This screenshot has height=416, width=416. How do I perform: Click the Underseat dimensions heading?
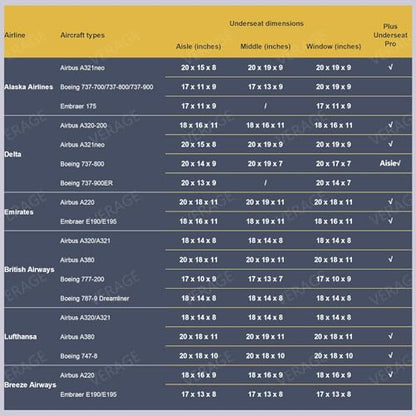266,24
